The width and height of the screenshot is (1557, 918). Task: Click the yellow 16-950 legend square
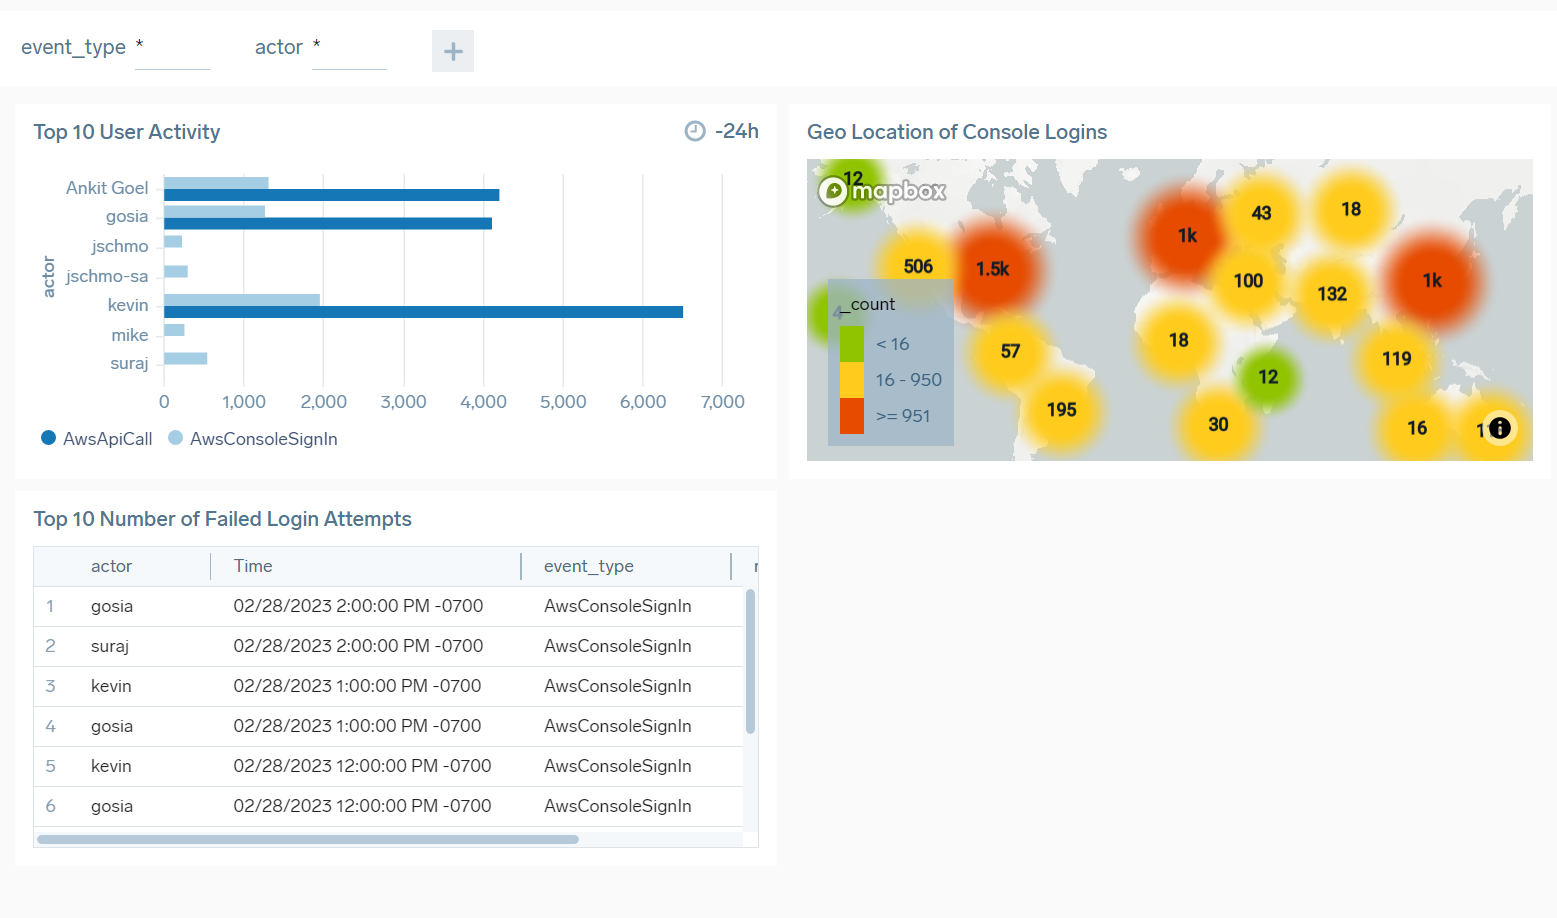(x=850, y=380)
